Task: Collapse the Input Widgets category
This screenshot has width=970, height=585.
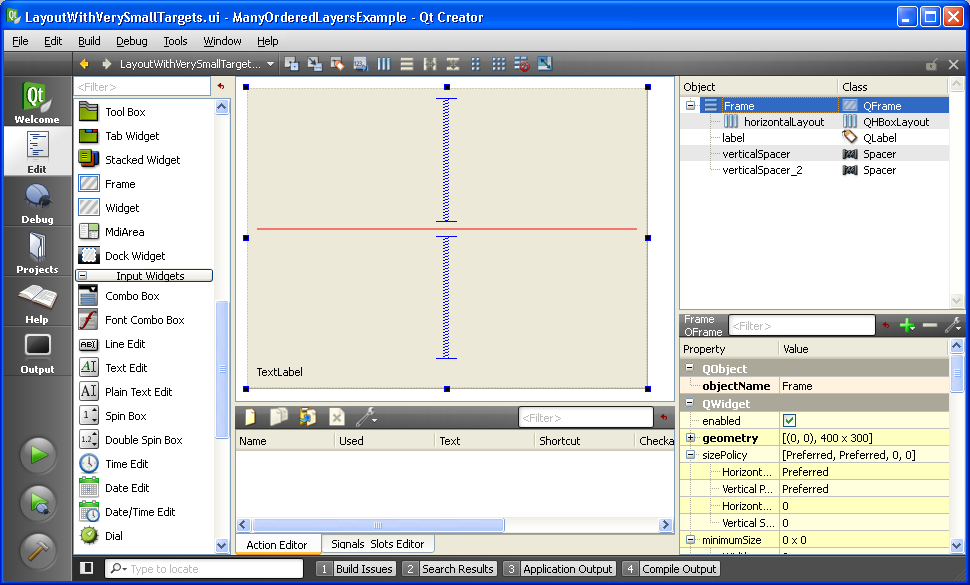Action: coord(83,276)
